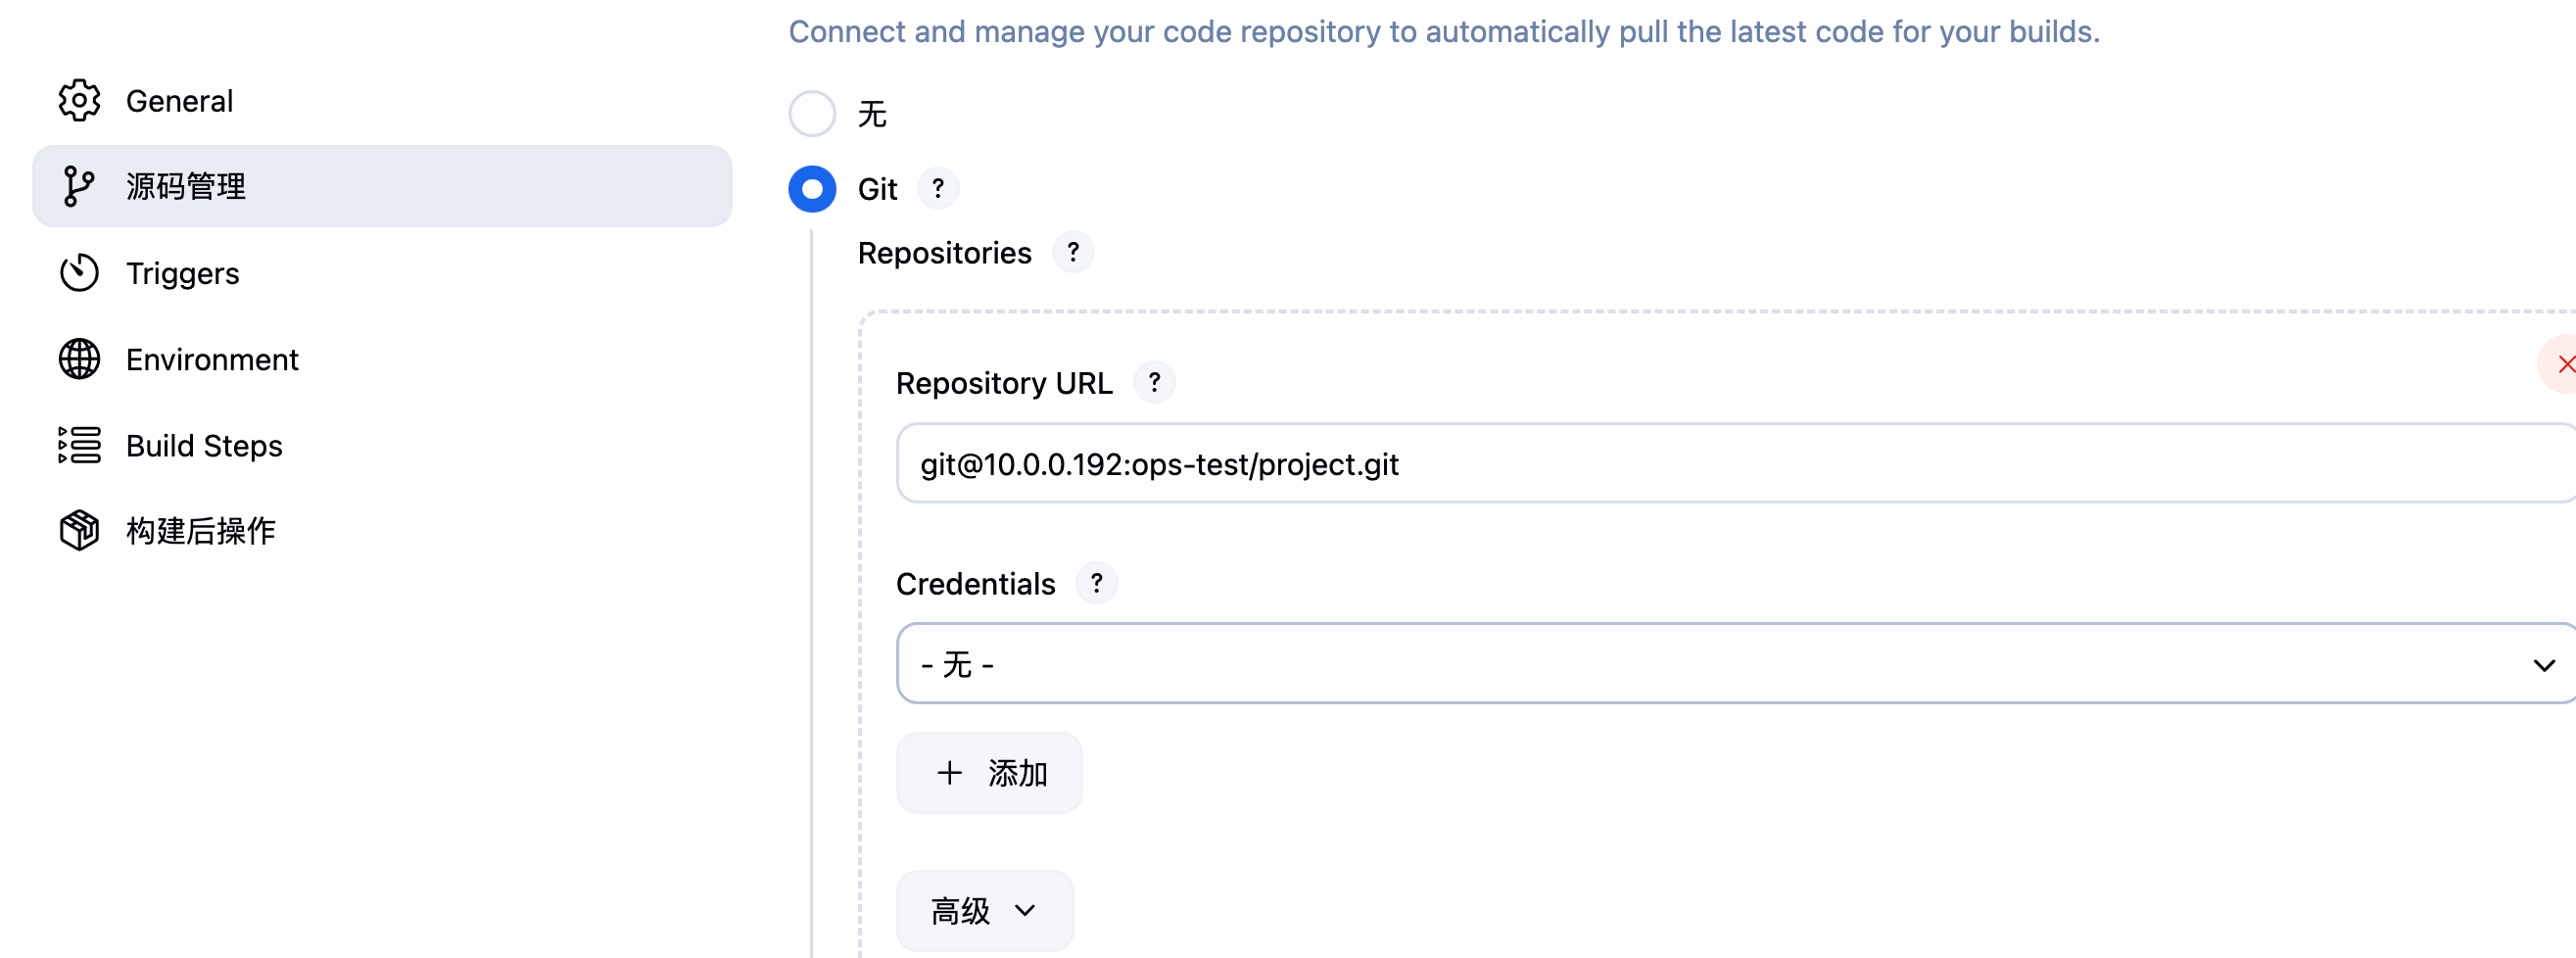Click the question mark beside Repositories
Viewport: 2576px width, 958px height.
point(1073,253)
